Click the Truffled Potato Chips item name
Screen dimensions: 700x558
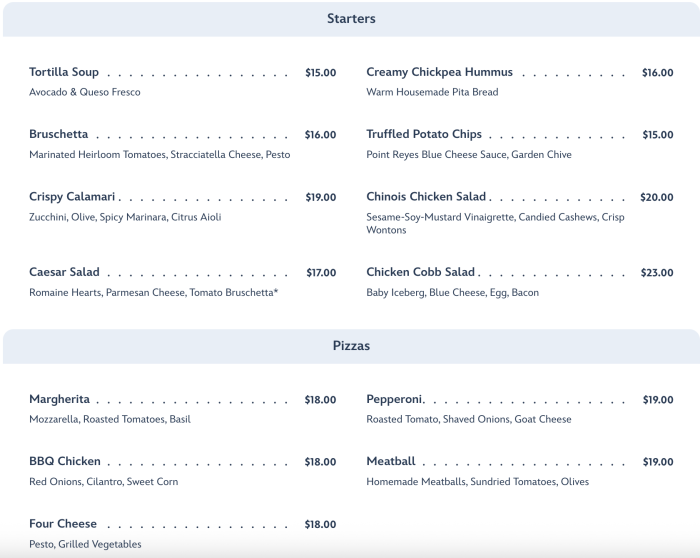[424, 134]
